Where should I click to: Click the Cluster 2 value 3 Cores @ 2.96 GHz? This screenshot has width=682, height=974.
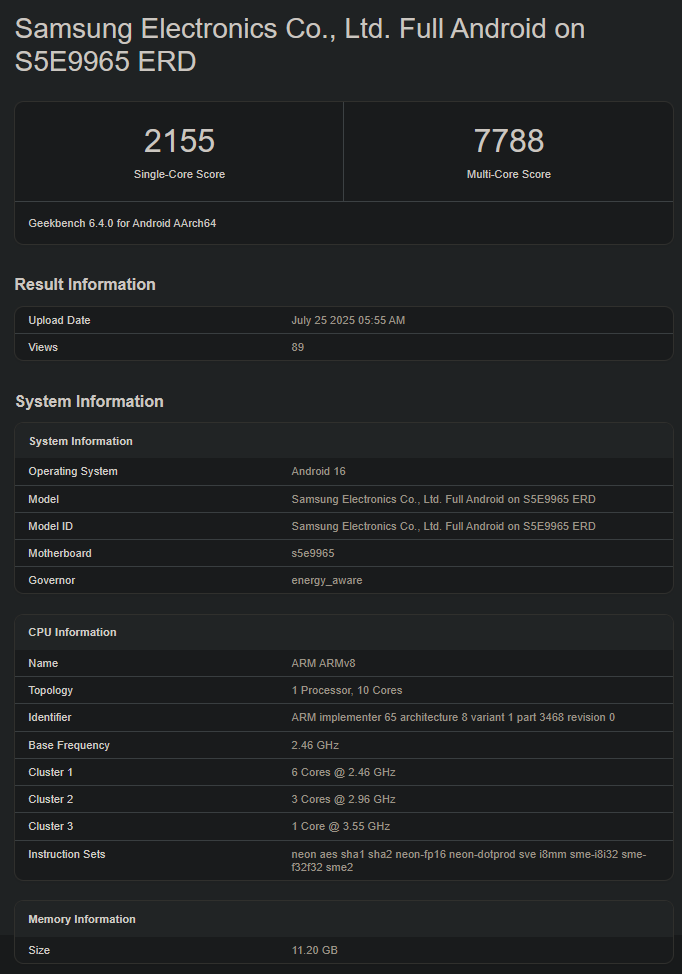[x=344, y=799]
